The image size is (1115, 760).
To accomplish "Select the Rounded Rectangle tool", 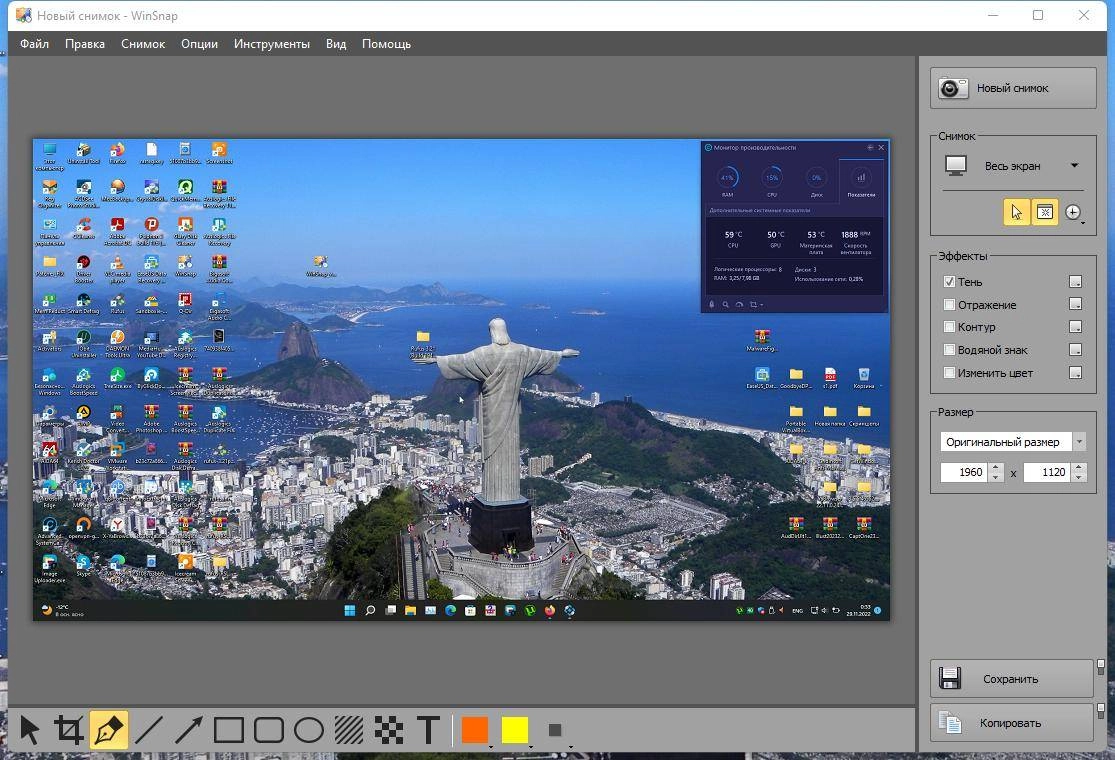I will [x=269, y=730].
